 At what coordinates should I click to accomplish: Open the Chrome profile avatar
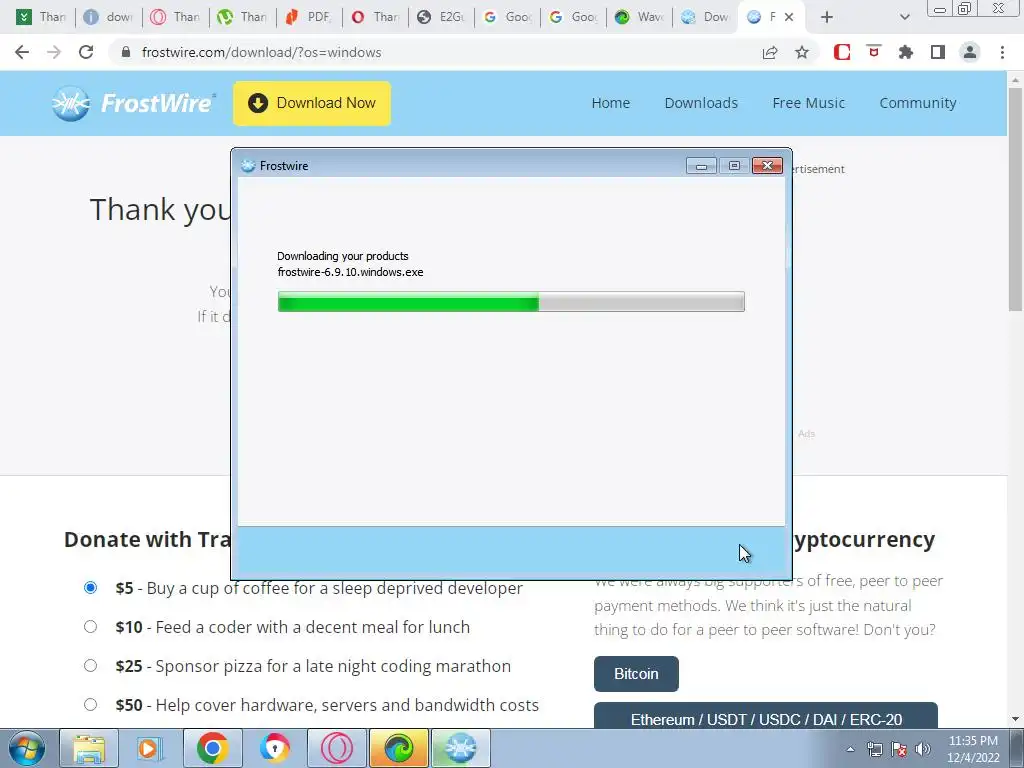[x=970, y=52]
